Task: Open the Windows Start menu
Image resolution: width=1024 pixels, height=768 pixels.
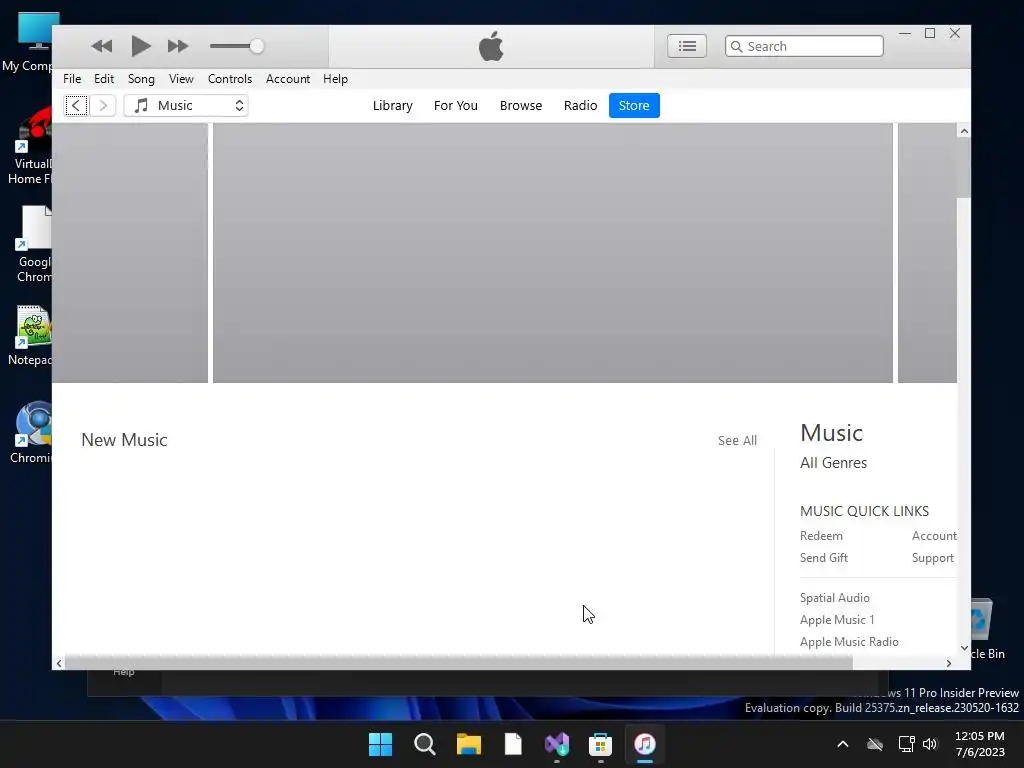Action: point(380,744)
